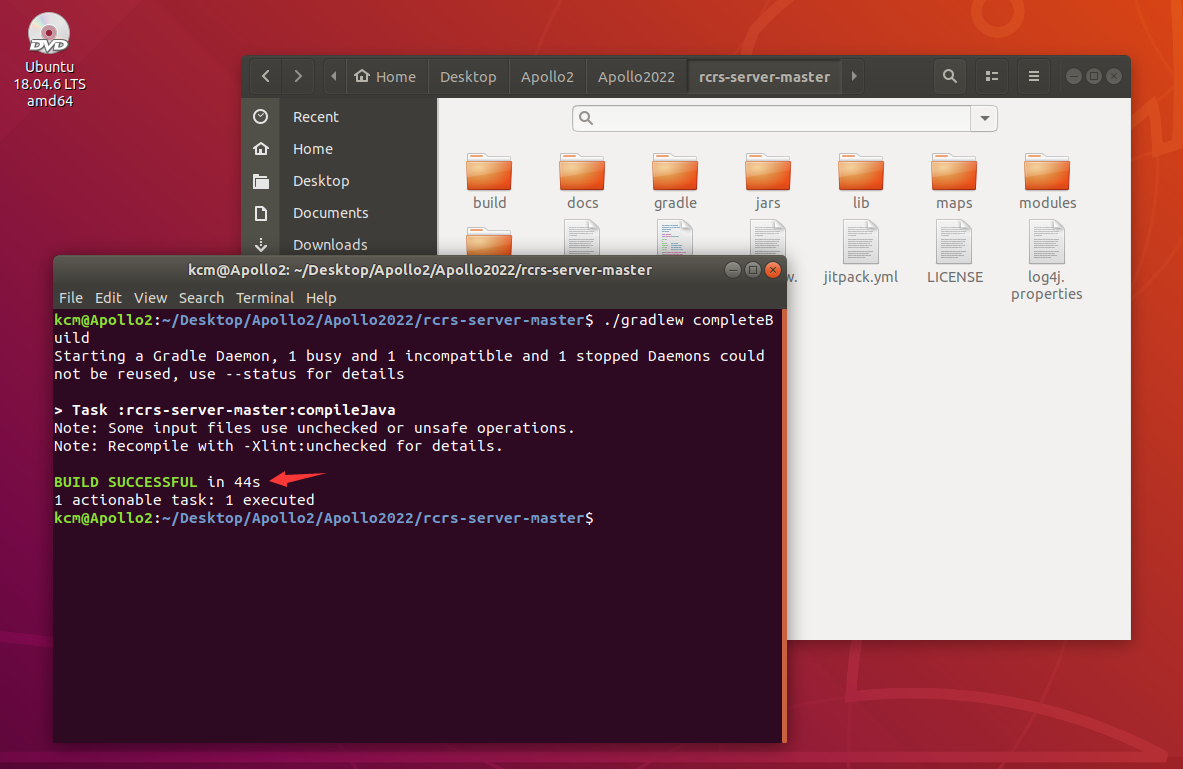The height and width of the screenshot is (769, 1183).
Task: Click the Home house icon in sidebar
Action: pos(261,149)
